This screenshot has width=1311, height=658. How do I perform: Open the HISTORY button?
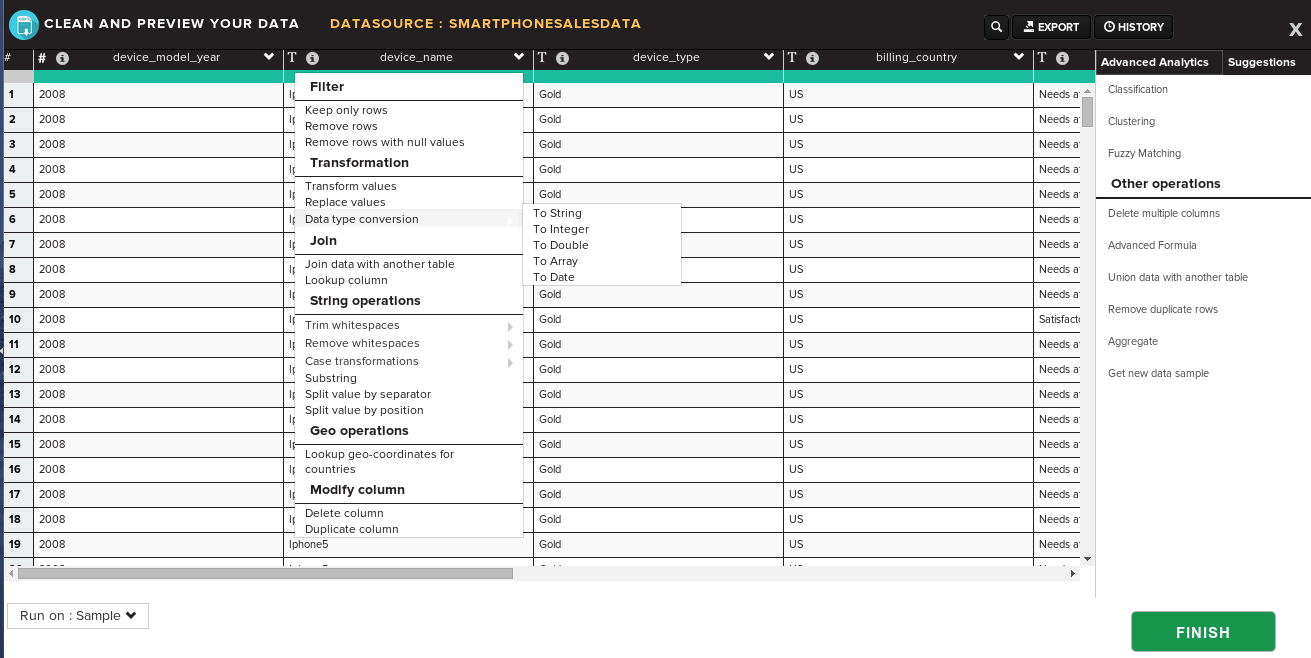[x=1133, y=27]
